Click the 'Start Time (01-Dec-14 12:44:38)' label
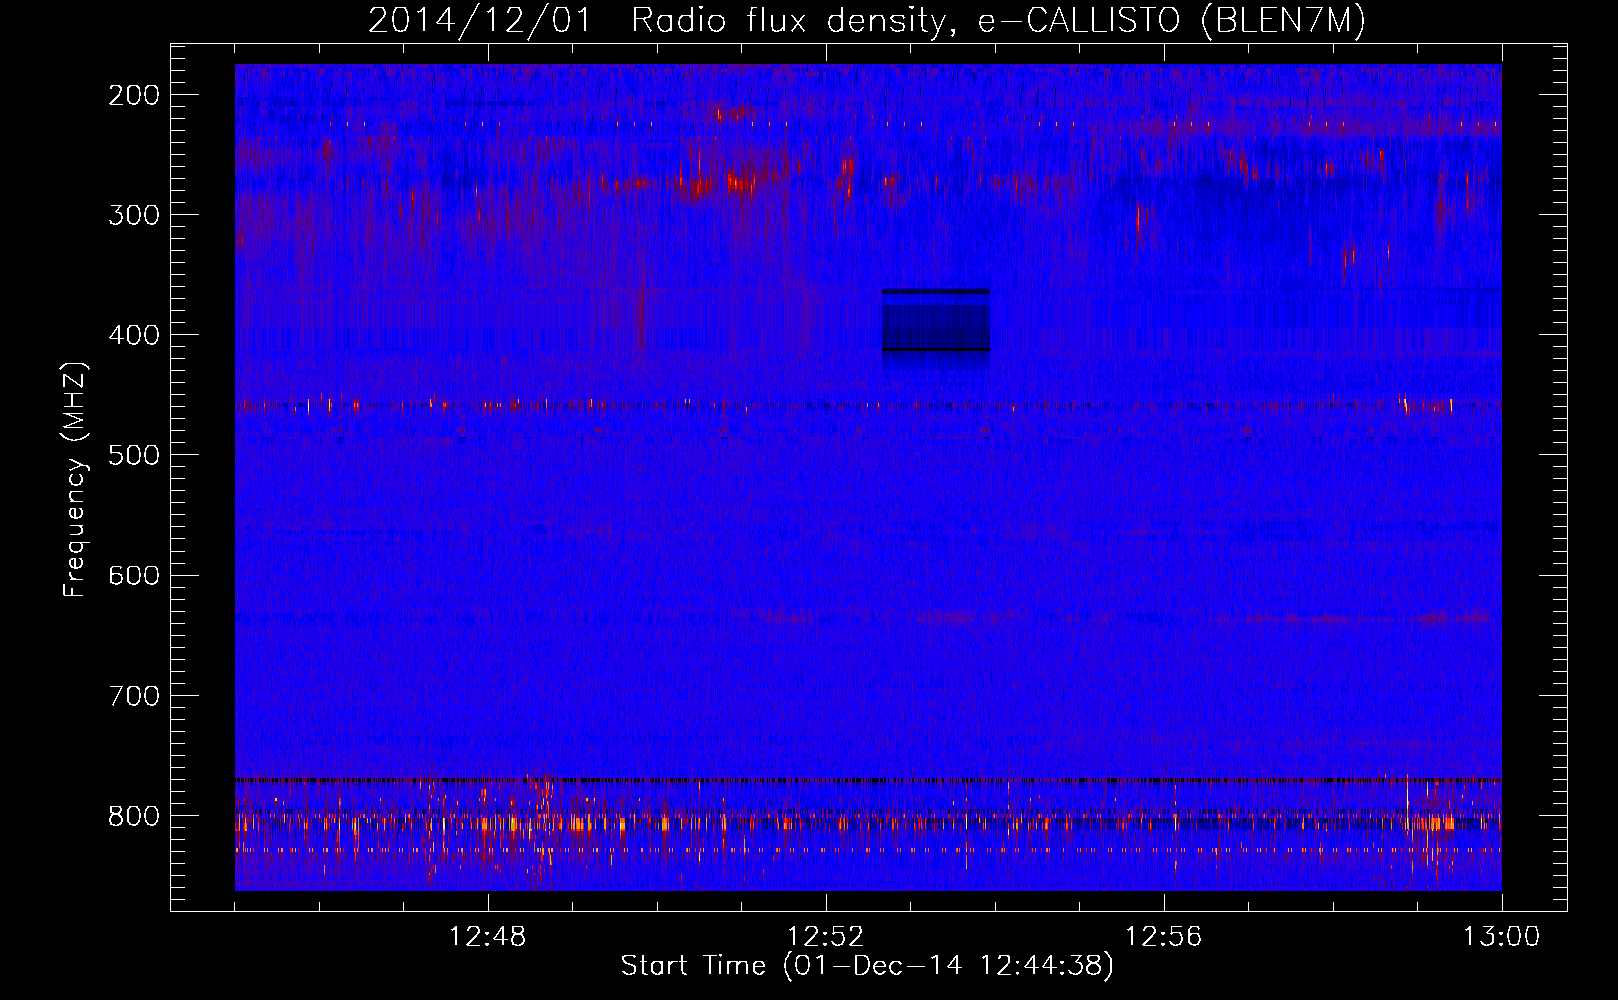The image size is (1618, 1000). (x=867, y=966)
